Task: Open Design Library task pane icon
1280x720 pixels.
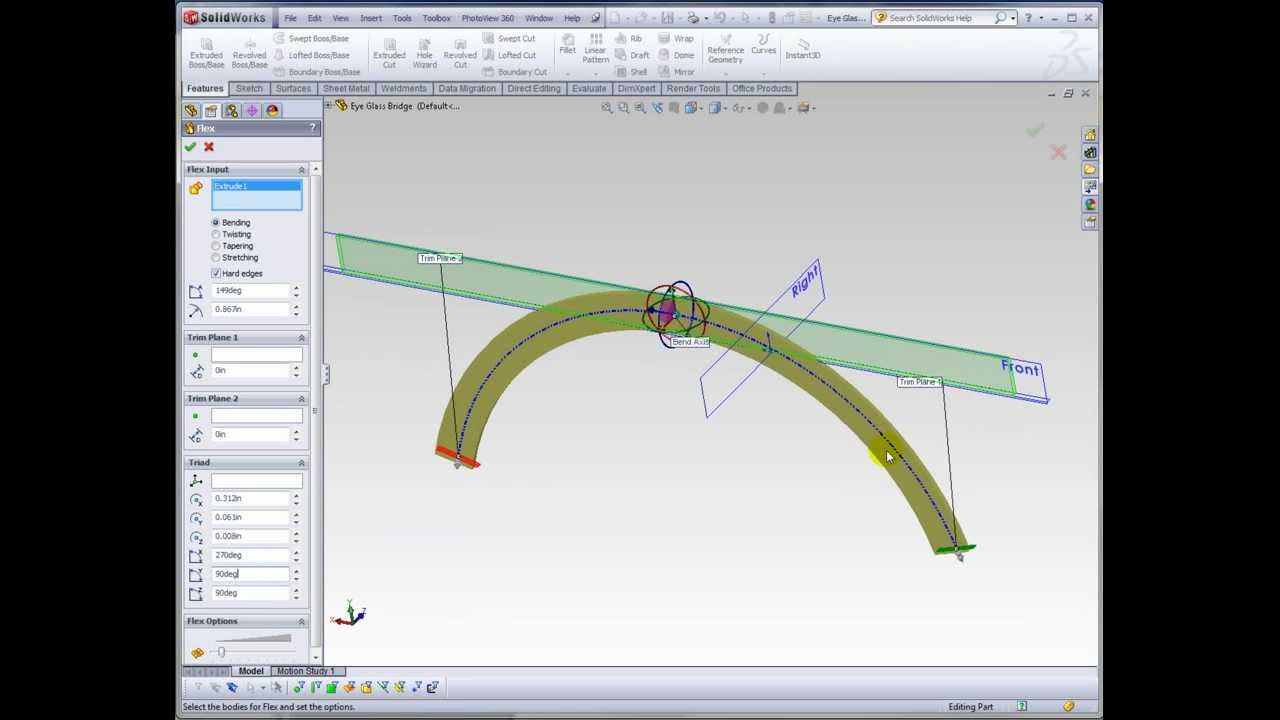Action: pyautogui.click(x=1090, y=153)
